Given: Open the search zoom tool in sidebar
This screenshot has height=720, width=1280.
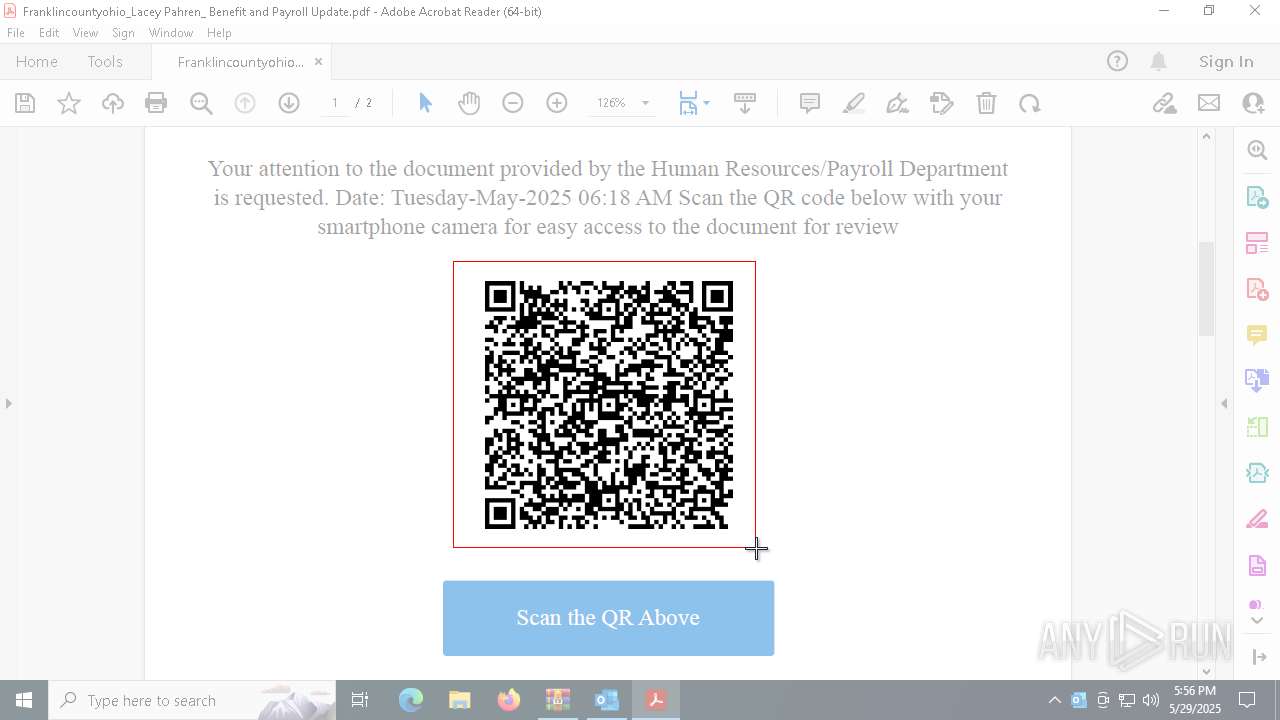Looking at the screenshot, I should pos(1257,150).
